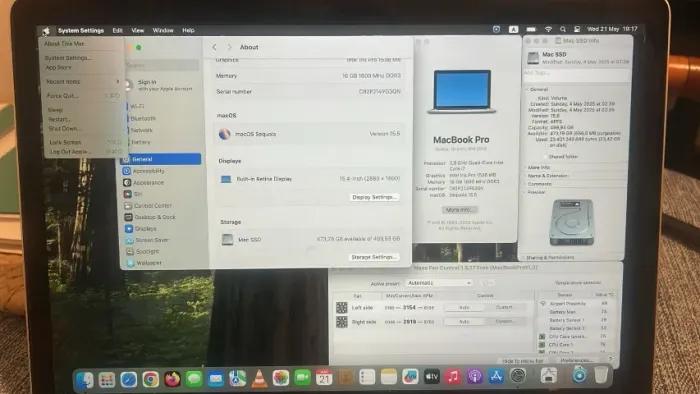Screen dimensions: 700x394
Task: Go back in System Settings About pane
Action: point(215,47)
